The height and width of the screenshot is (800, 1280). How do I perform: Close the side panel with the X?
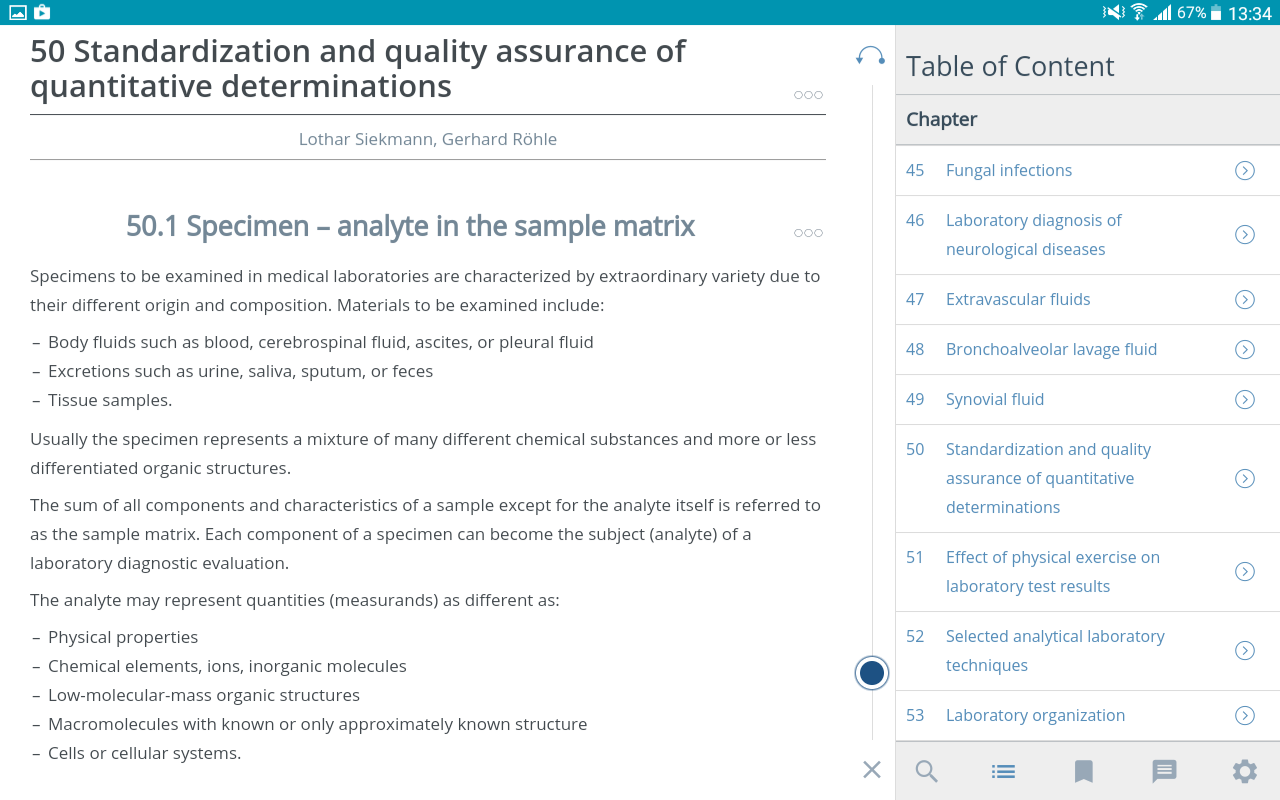click(x=872, y=769)
